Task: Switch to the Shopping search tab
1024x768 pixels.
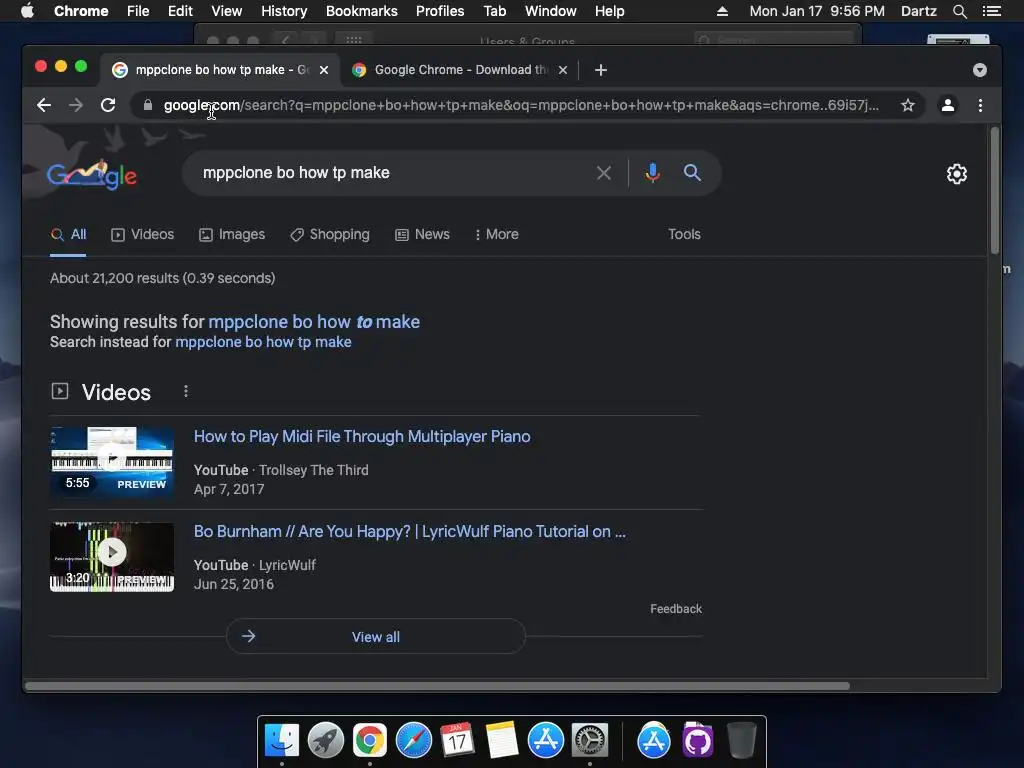Action: click(x=330, y=234)
